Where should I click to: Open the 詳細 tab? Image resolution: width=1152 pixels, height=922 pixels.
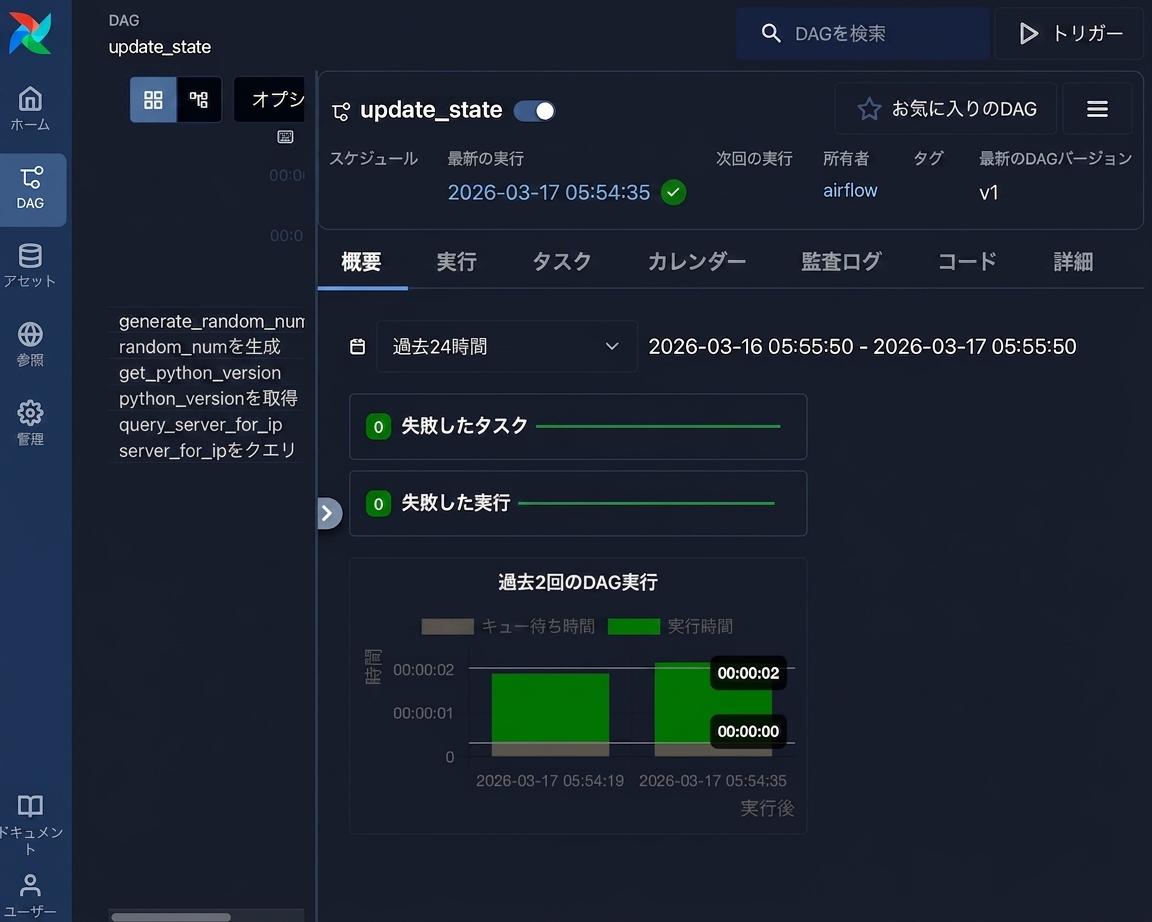(1073, 262)
